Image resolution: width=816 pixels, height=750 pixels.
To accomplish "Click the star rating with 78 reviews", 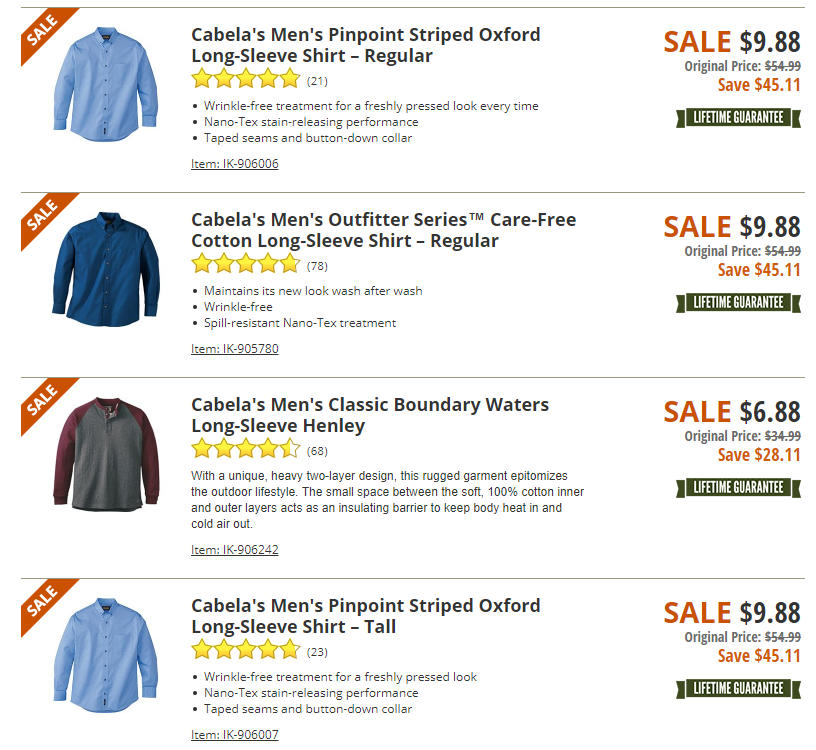I will 246,264.
